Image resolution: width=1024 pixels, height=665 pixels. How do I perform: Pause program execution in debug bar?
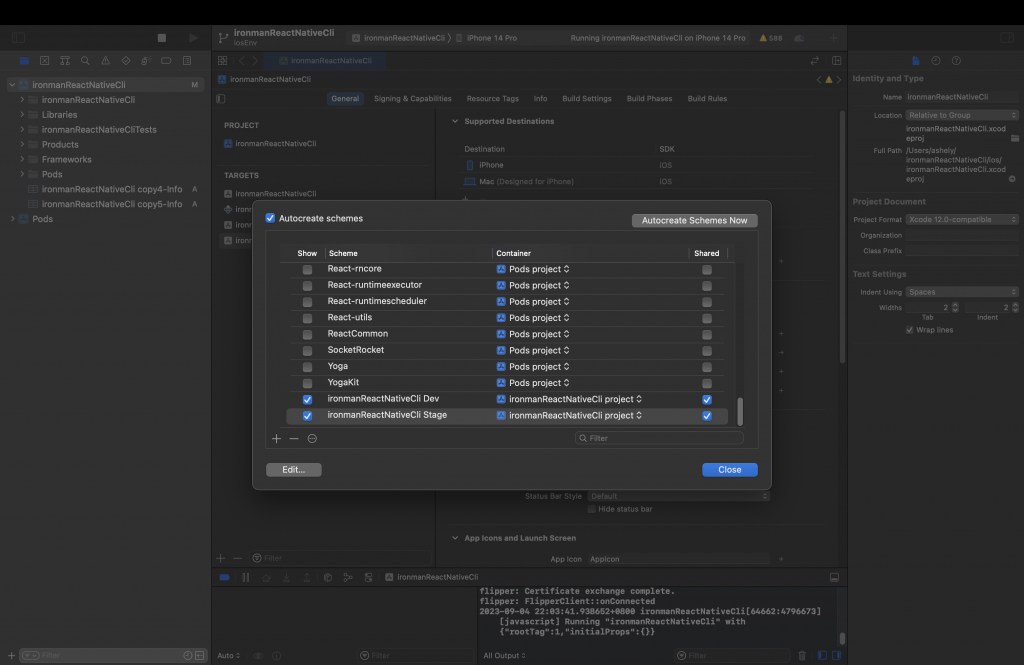point(246,577)
